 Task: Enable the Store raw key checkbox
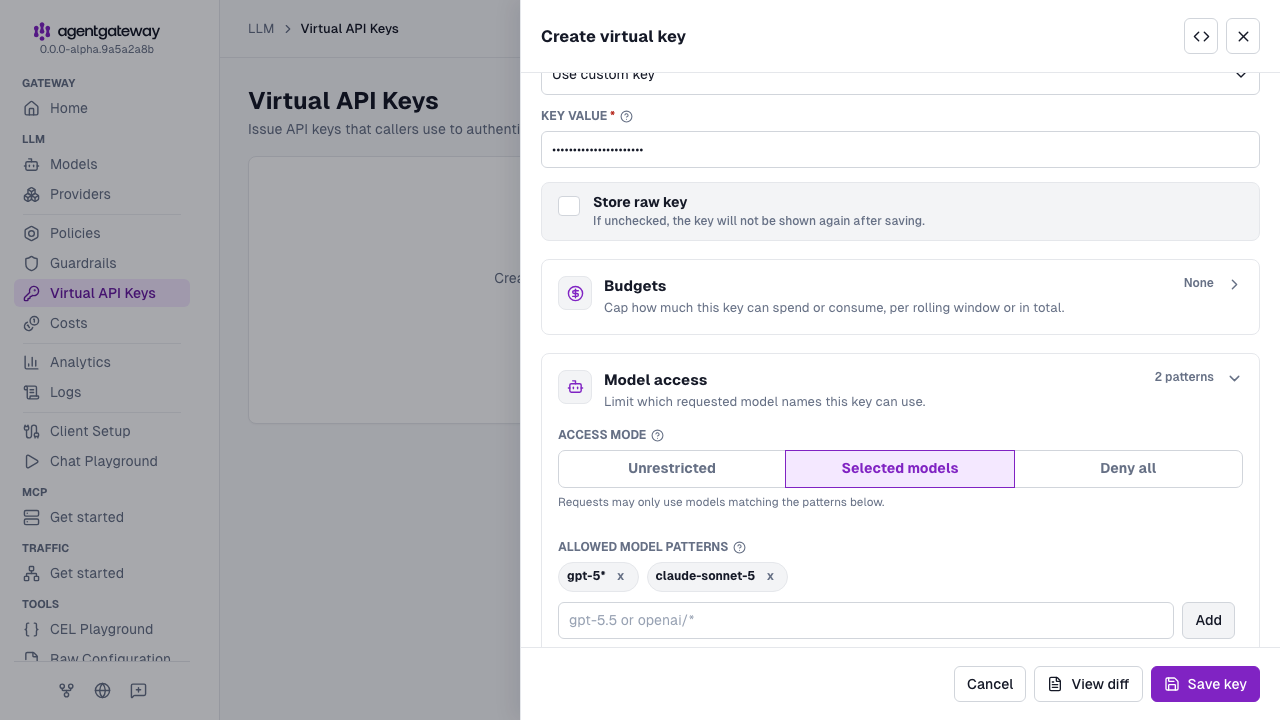pos(569,206)
